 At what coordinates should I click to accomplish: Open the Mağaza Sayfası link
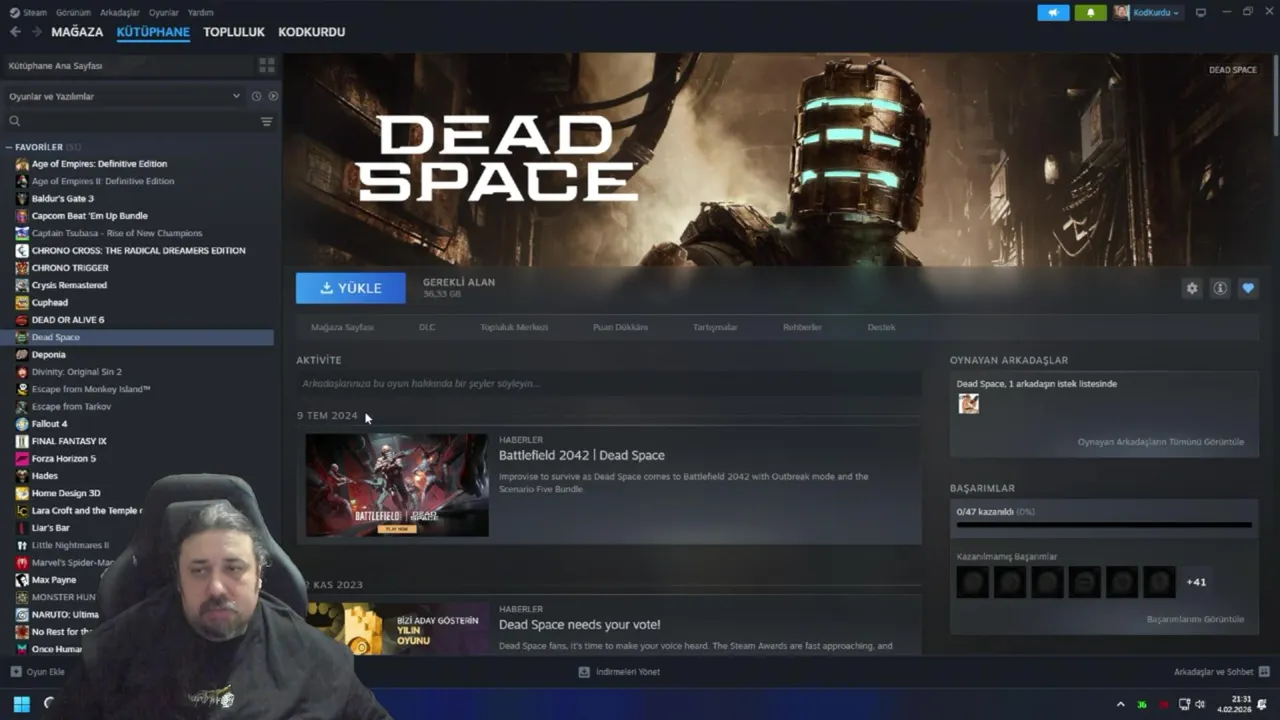[342, 327]
